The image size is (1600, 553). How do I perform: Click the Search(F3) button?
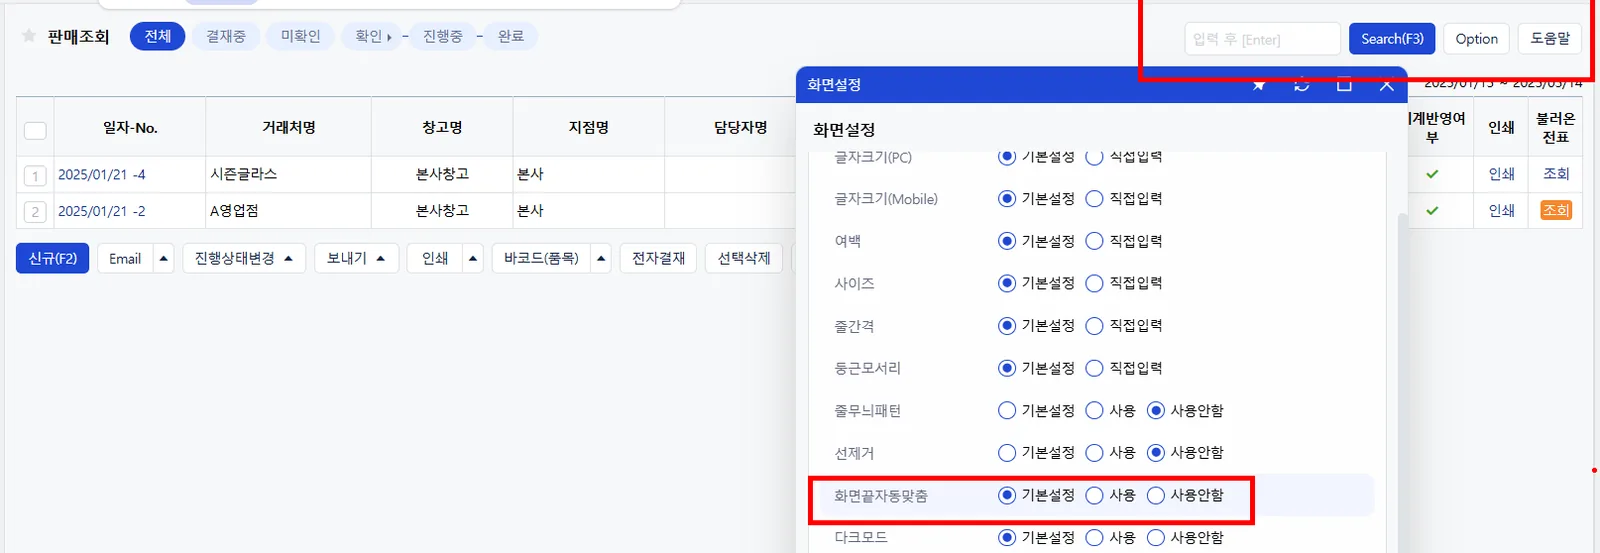(x=1392, y=39)
